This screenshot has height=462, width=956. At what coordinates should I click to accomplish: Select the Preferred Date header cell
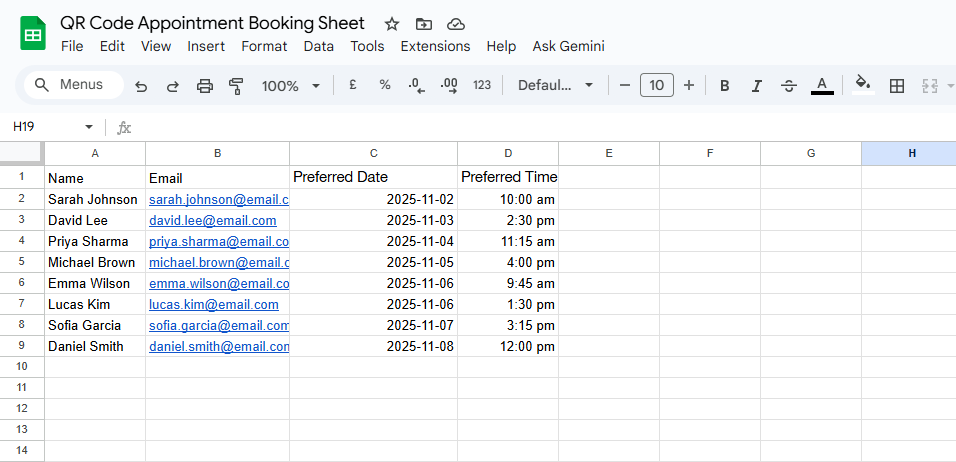click(374, 177)
